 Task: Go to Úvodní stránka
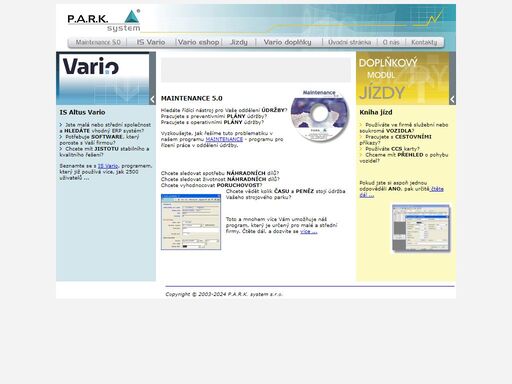click(x=349, y=42)
